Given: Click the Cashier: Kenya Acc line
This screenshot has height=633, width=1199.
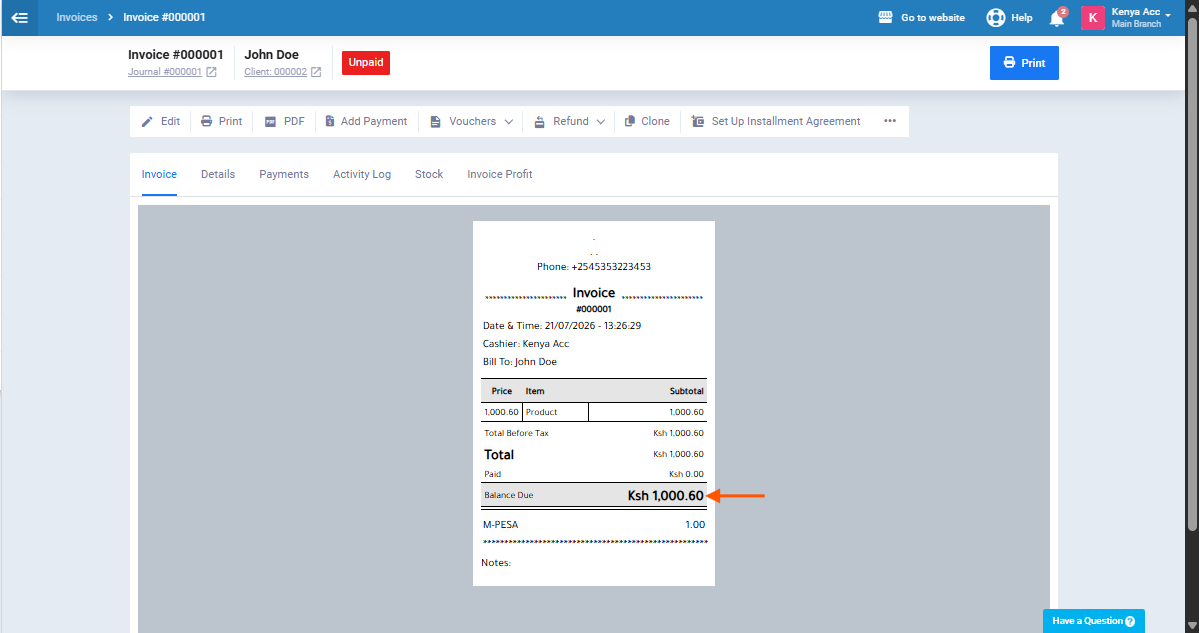Looking at the screenshot, I should (526, 344).
